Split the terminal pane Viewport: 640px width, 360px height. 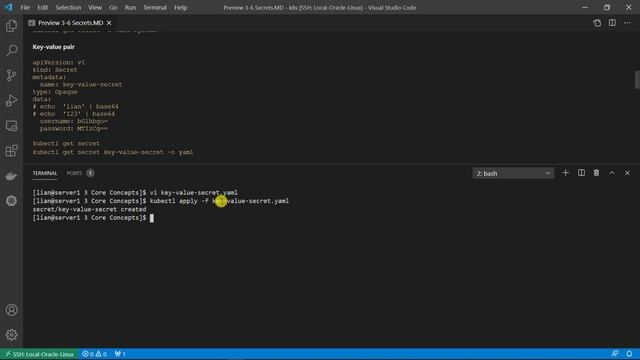pos(581,173)
